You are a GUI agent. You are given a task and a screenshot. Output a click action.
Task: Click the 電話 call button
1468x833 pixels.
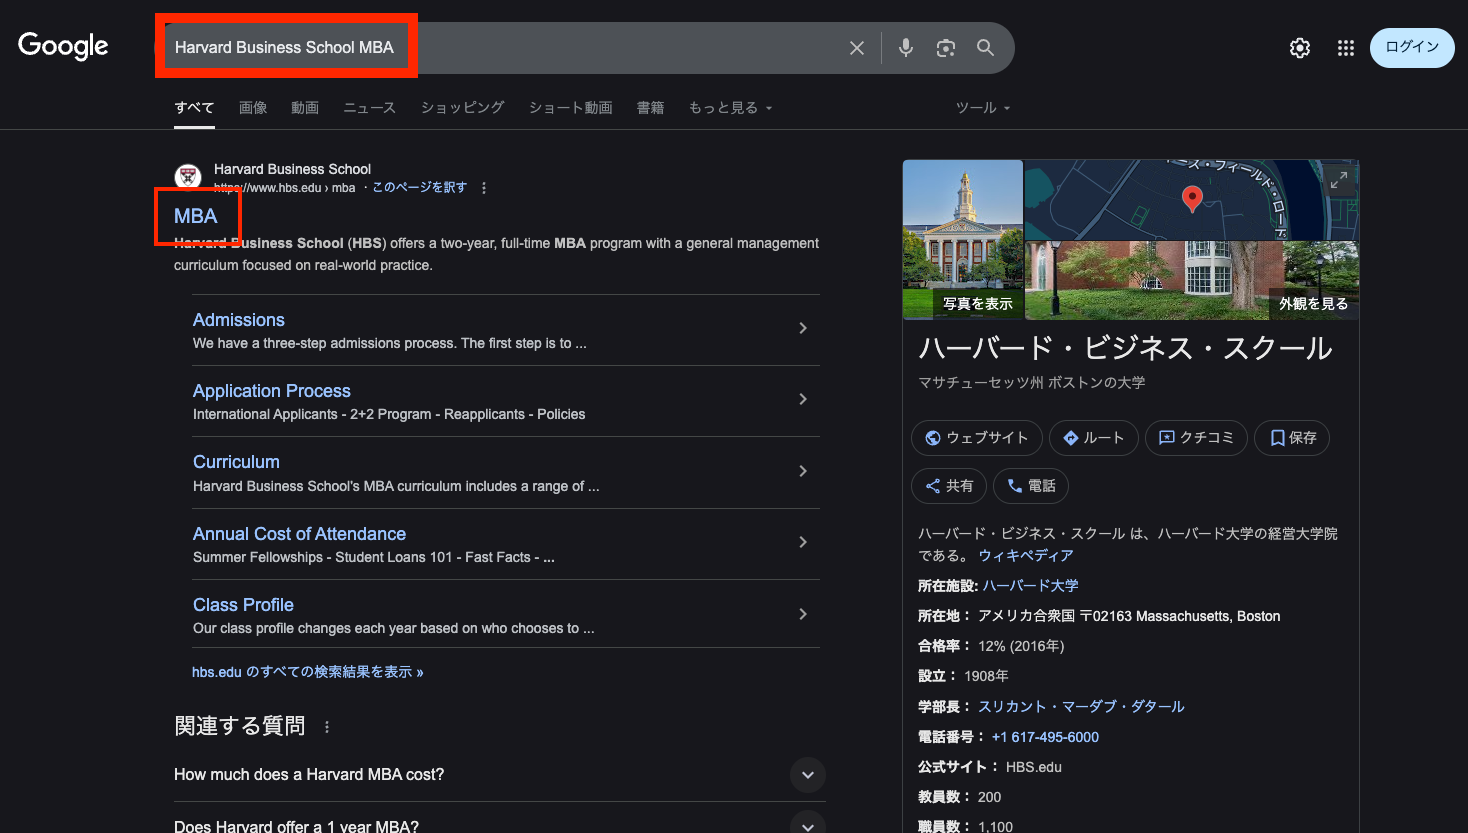[1031, 486]
